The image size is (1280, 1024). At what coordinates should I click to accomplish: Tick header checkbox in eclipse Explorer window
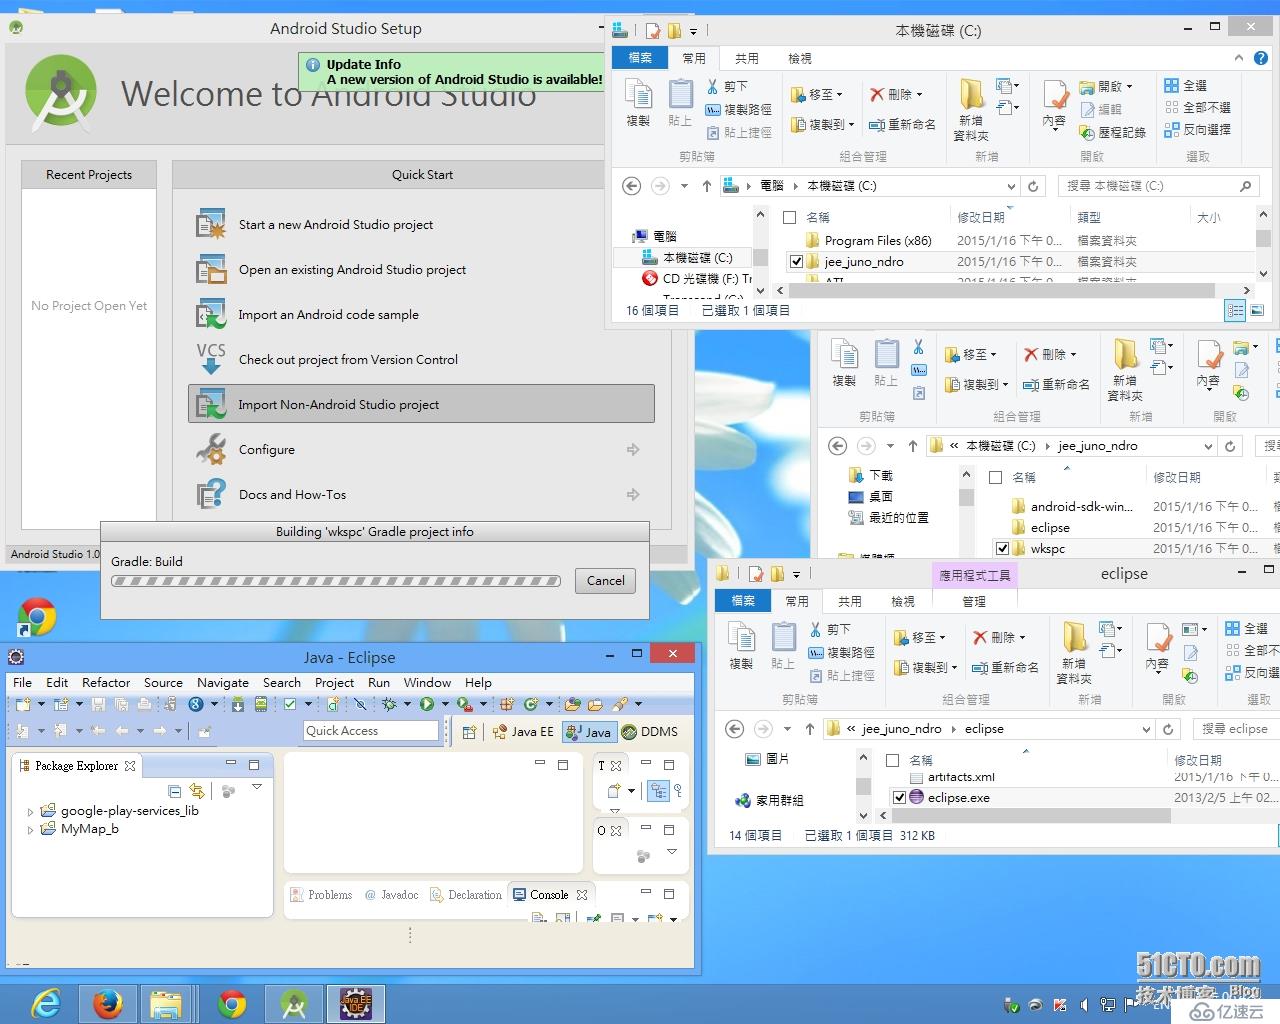click(x=892, y=760)
